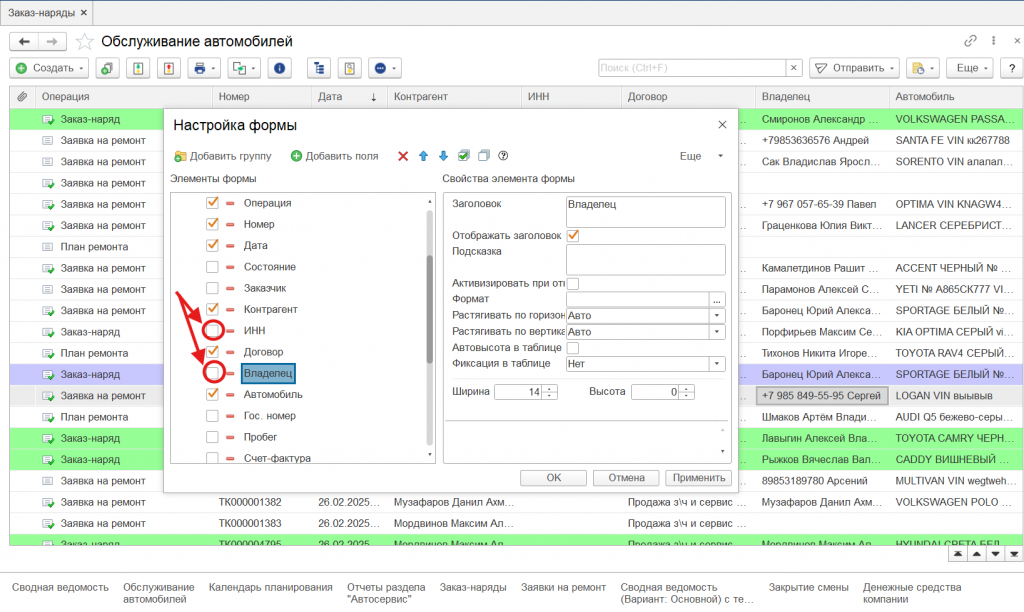Click the red X delete element icon
The height and width of the screenshot is (612, 1024).
[x=403, y=156]
